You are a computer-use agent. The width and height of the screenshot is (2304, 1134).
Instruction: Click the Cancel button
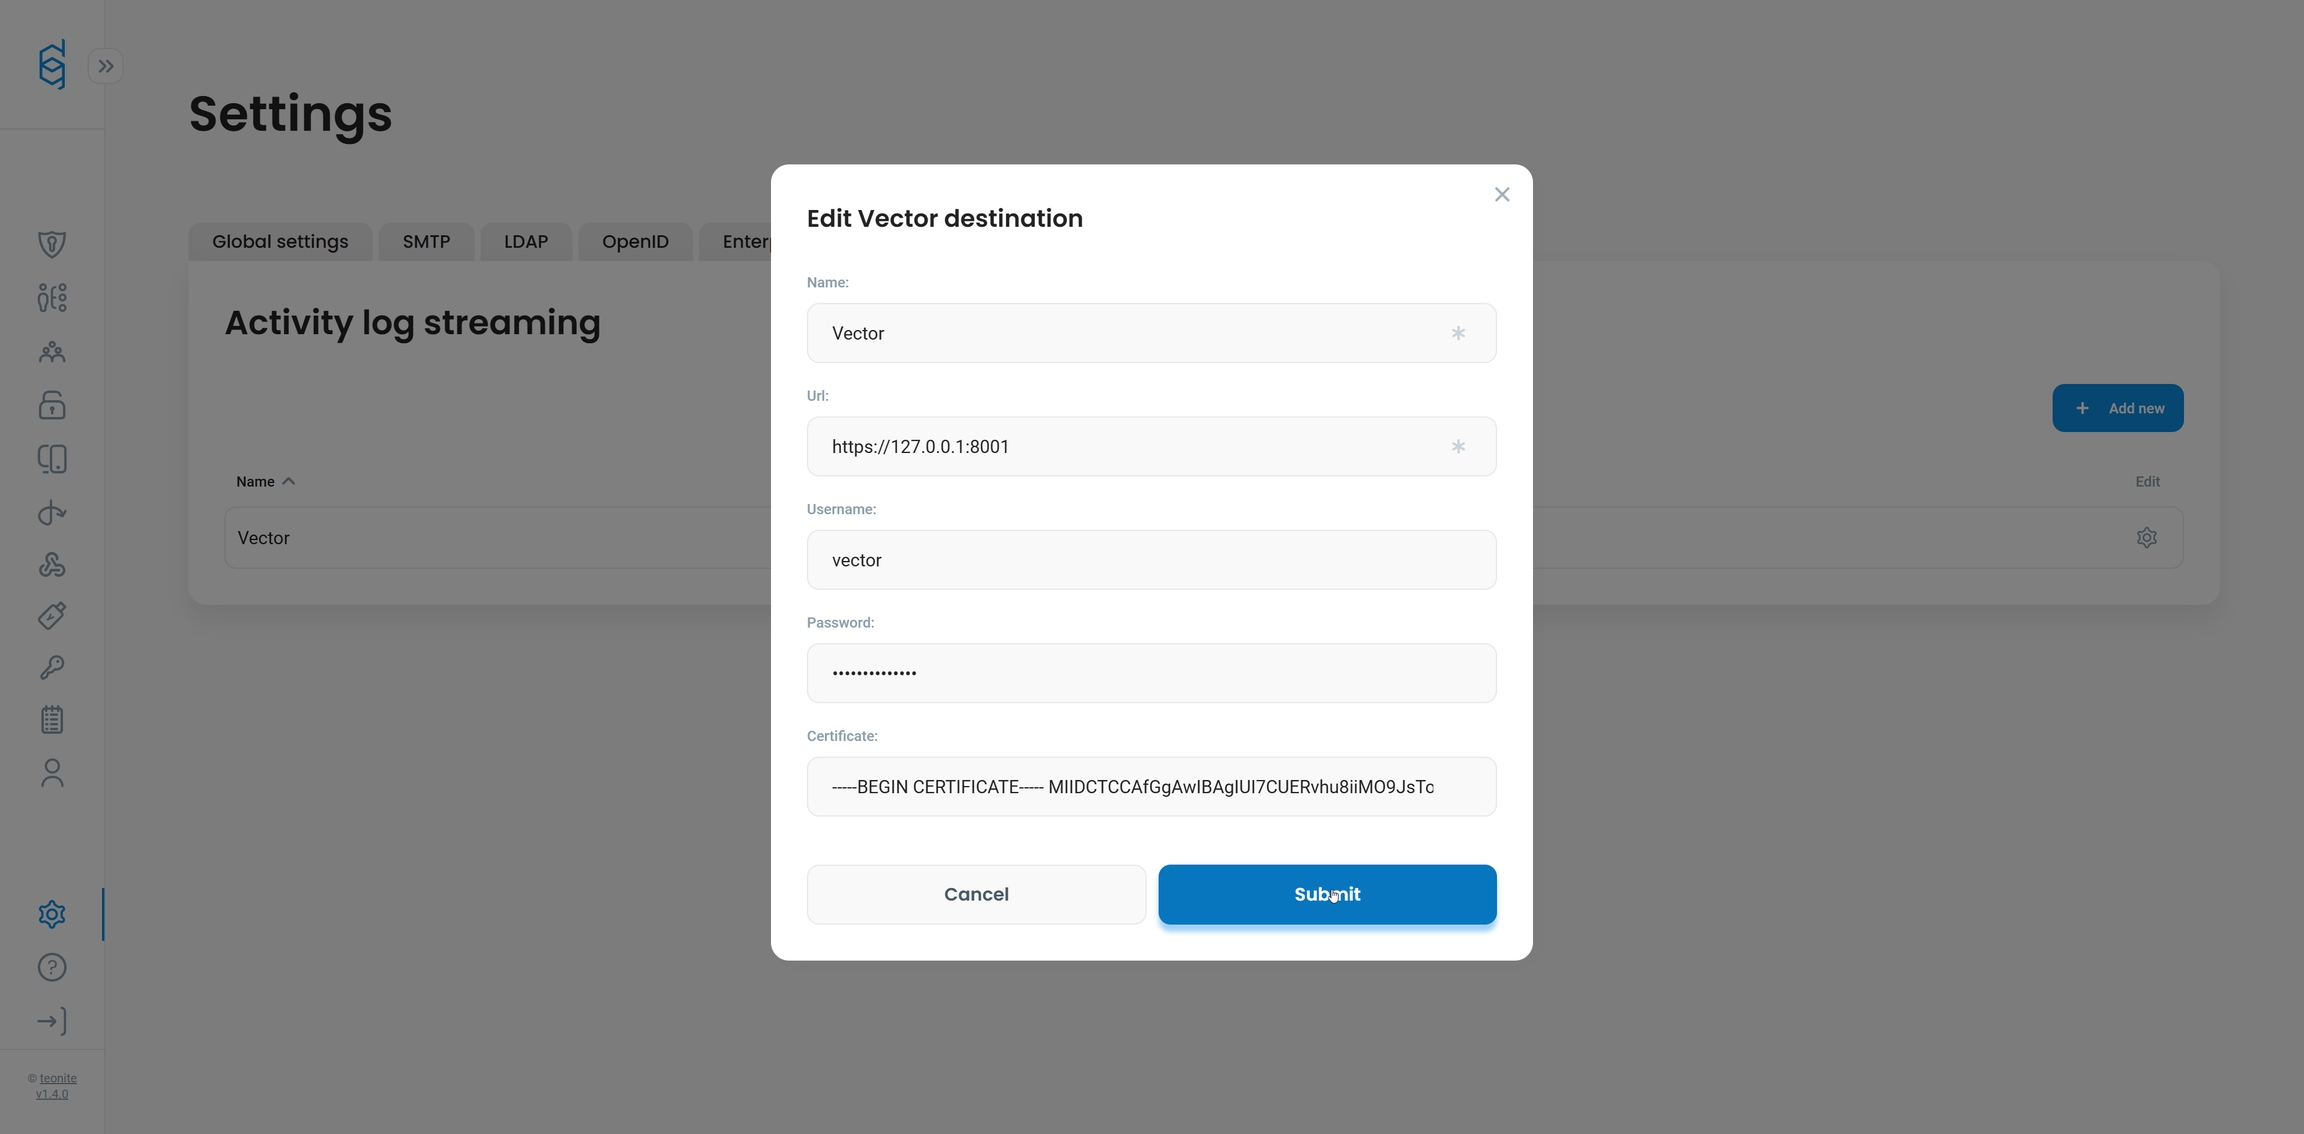(x=976, y=894)
